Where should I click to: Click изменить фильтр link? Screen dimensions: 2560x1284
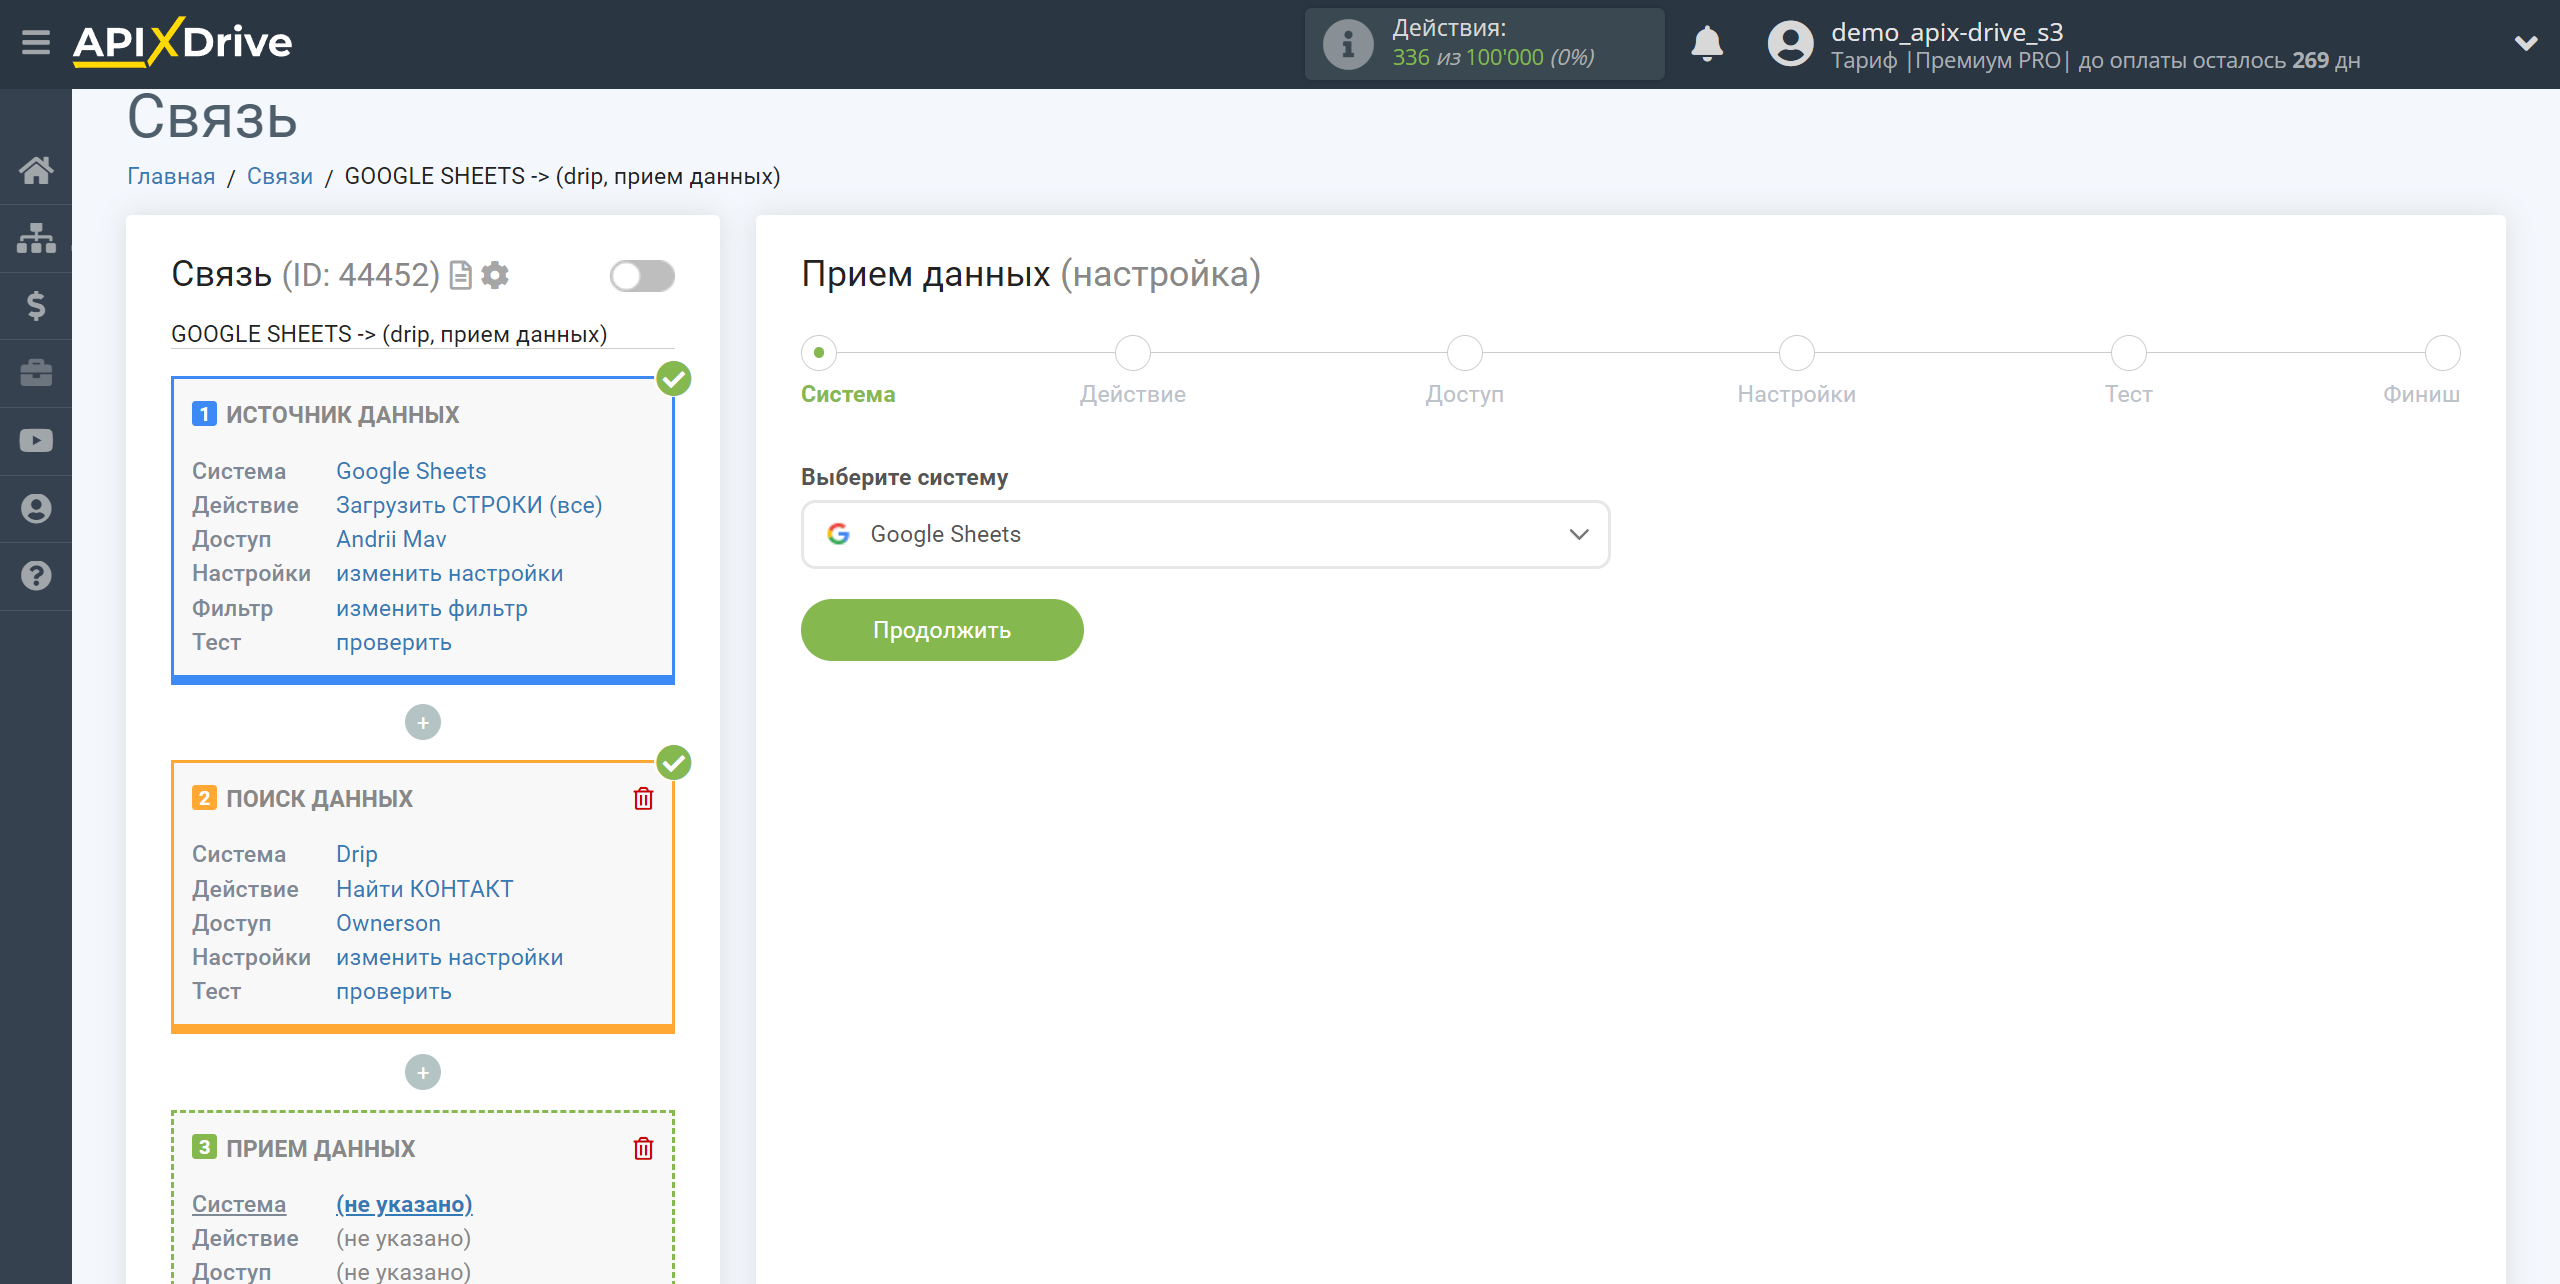[x=432, y=608]
